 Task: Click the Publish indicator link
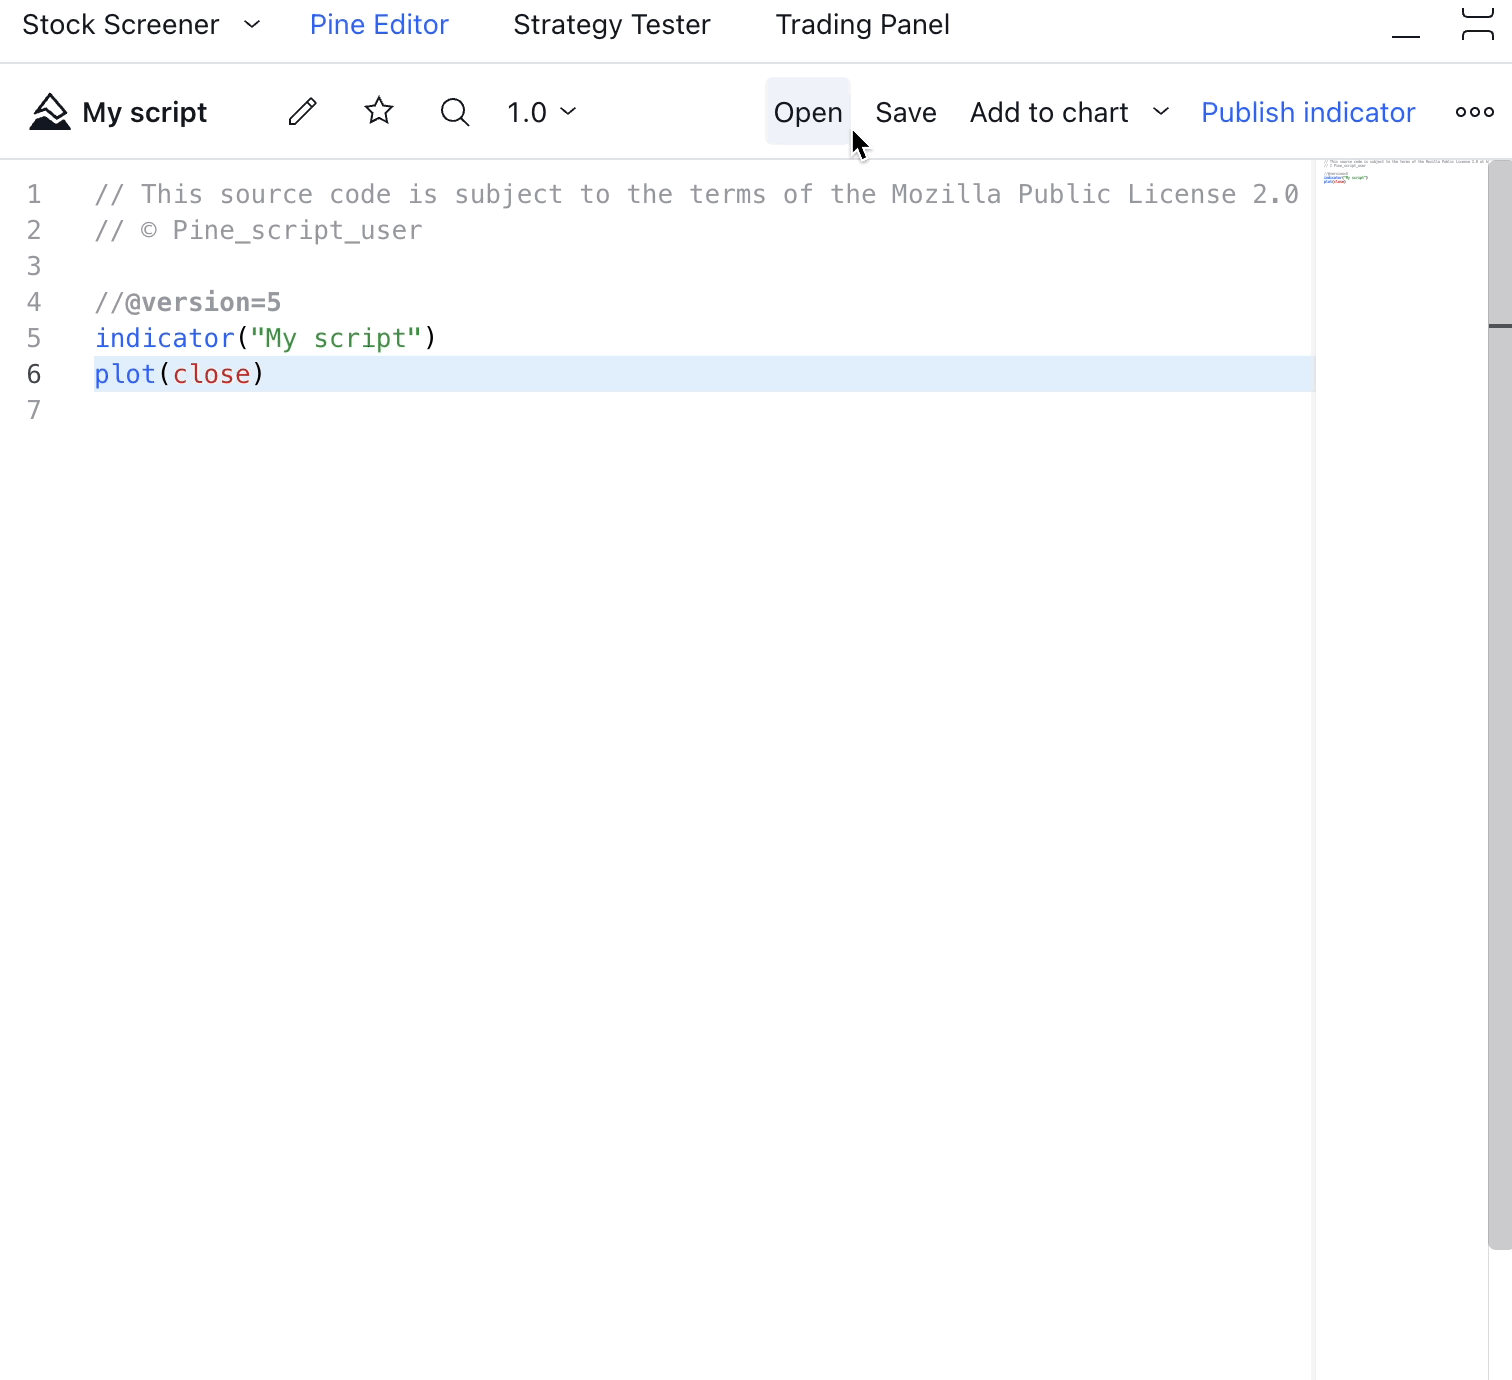tap(1308, 112)
